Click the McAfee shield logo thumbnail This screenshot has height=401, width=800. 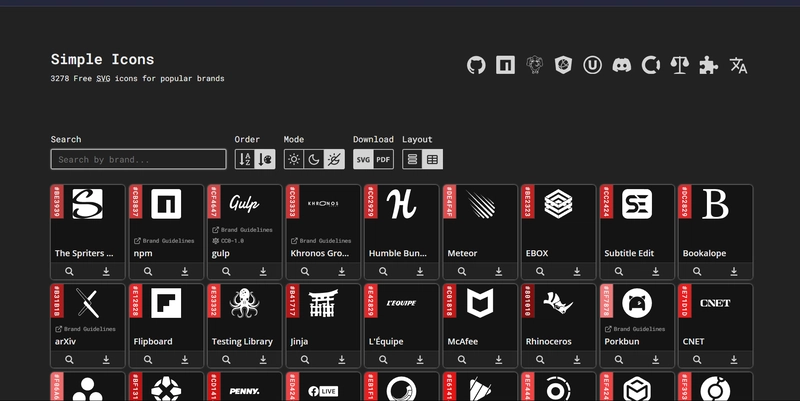480,303
